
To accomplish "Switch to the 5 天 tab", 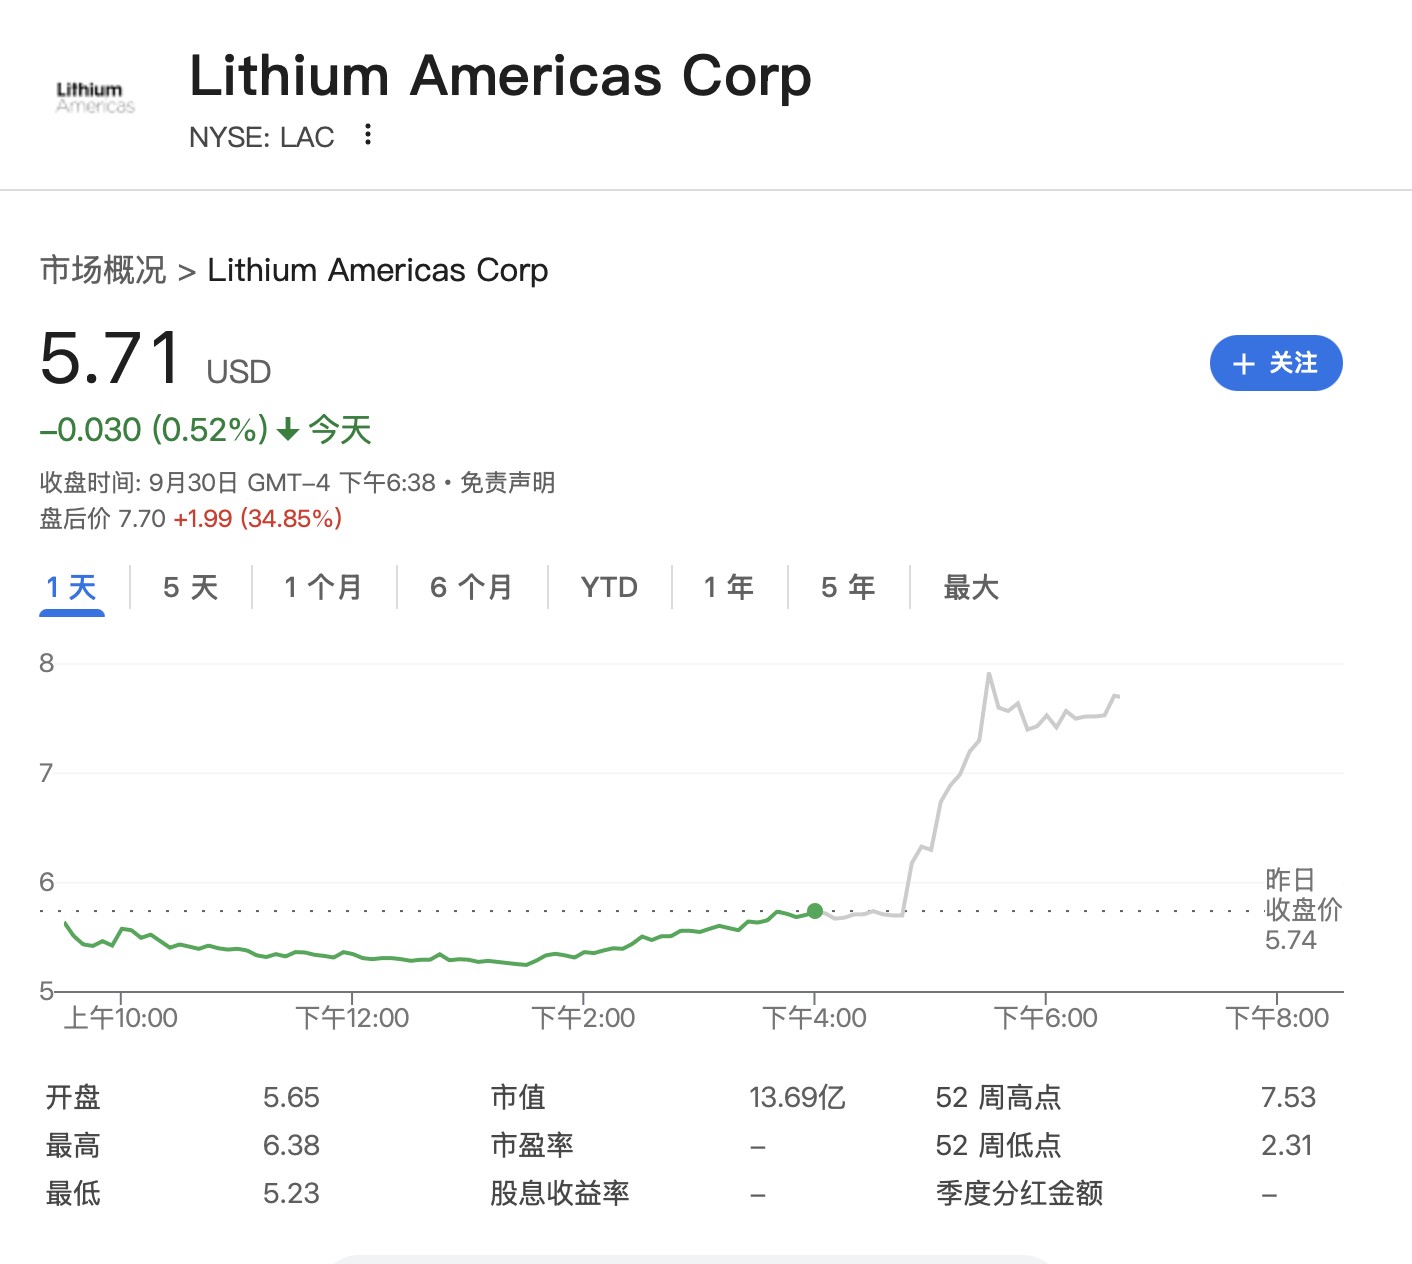I will pyautogui.click(x=190, y=587).
